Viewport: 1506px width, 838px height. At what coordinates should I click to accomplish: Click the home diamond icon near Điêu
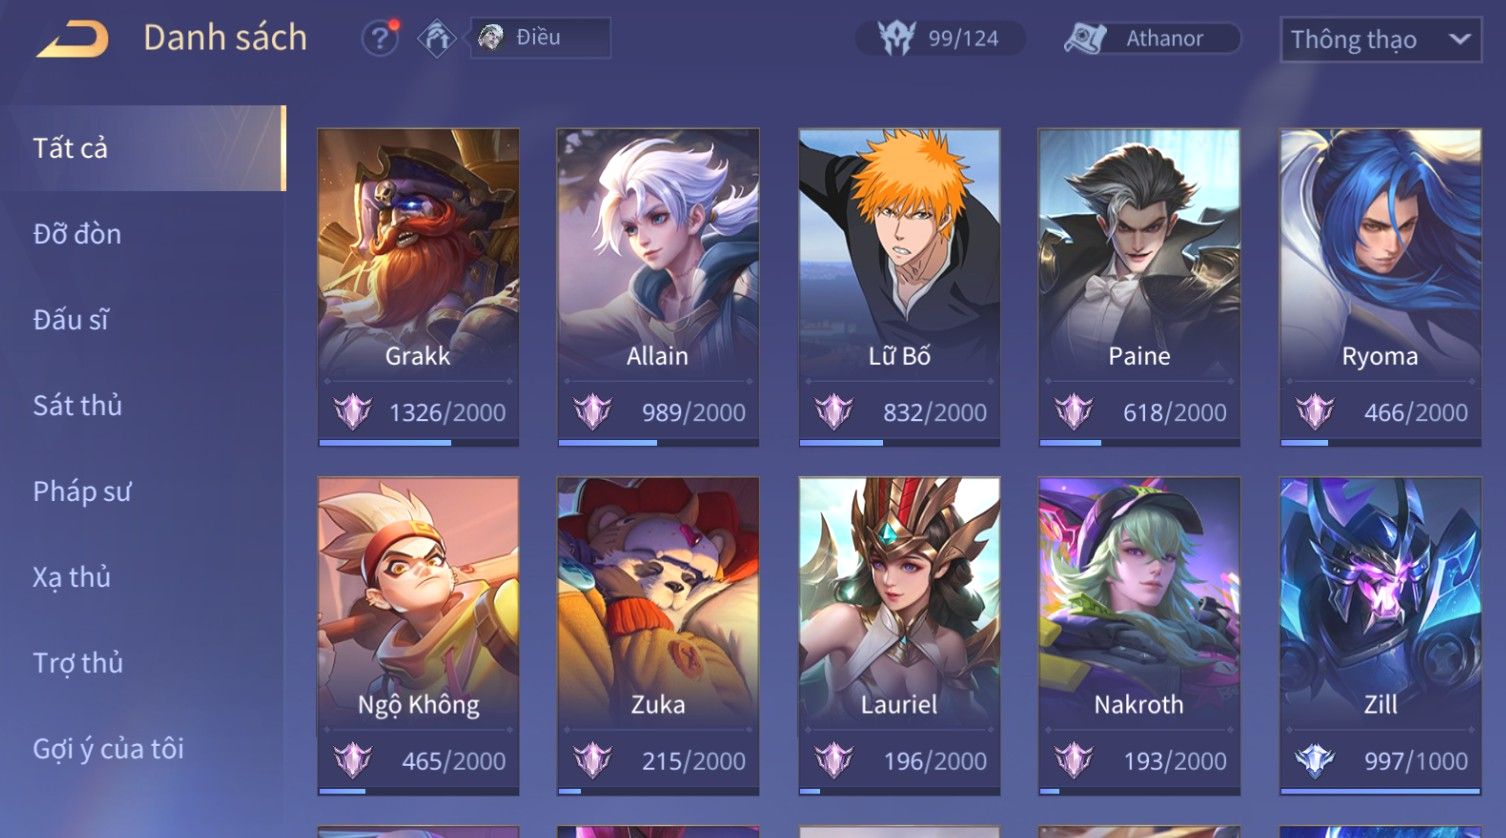pos(437,39)
